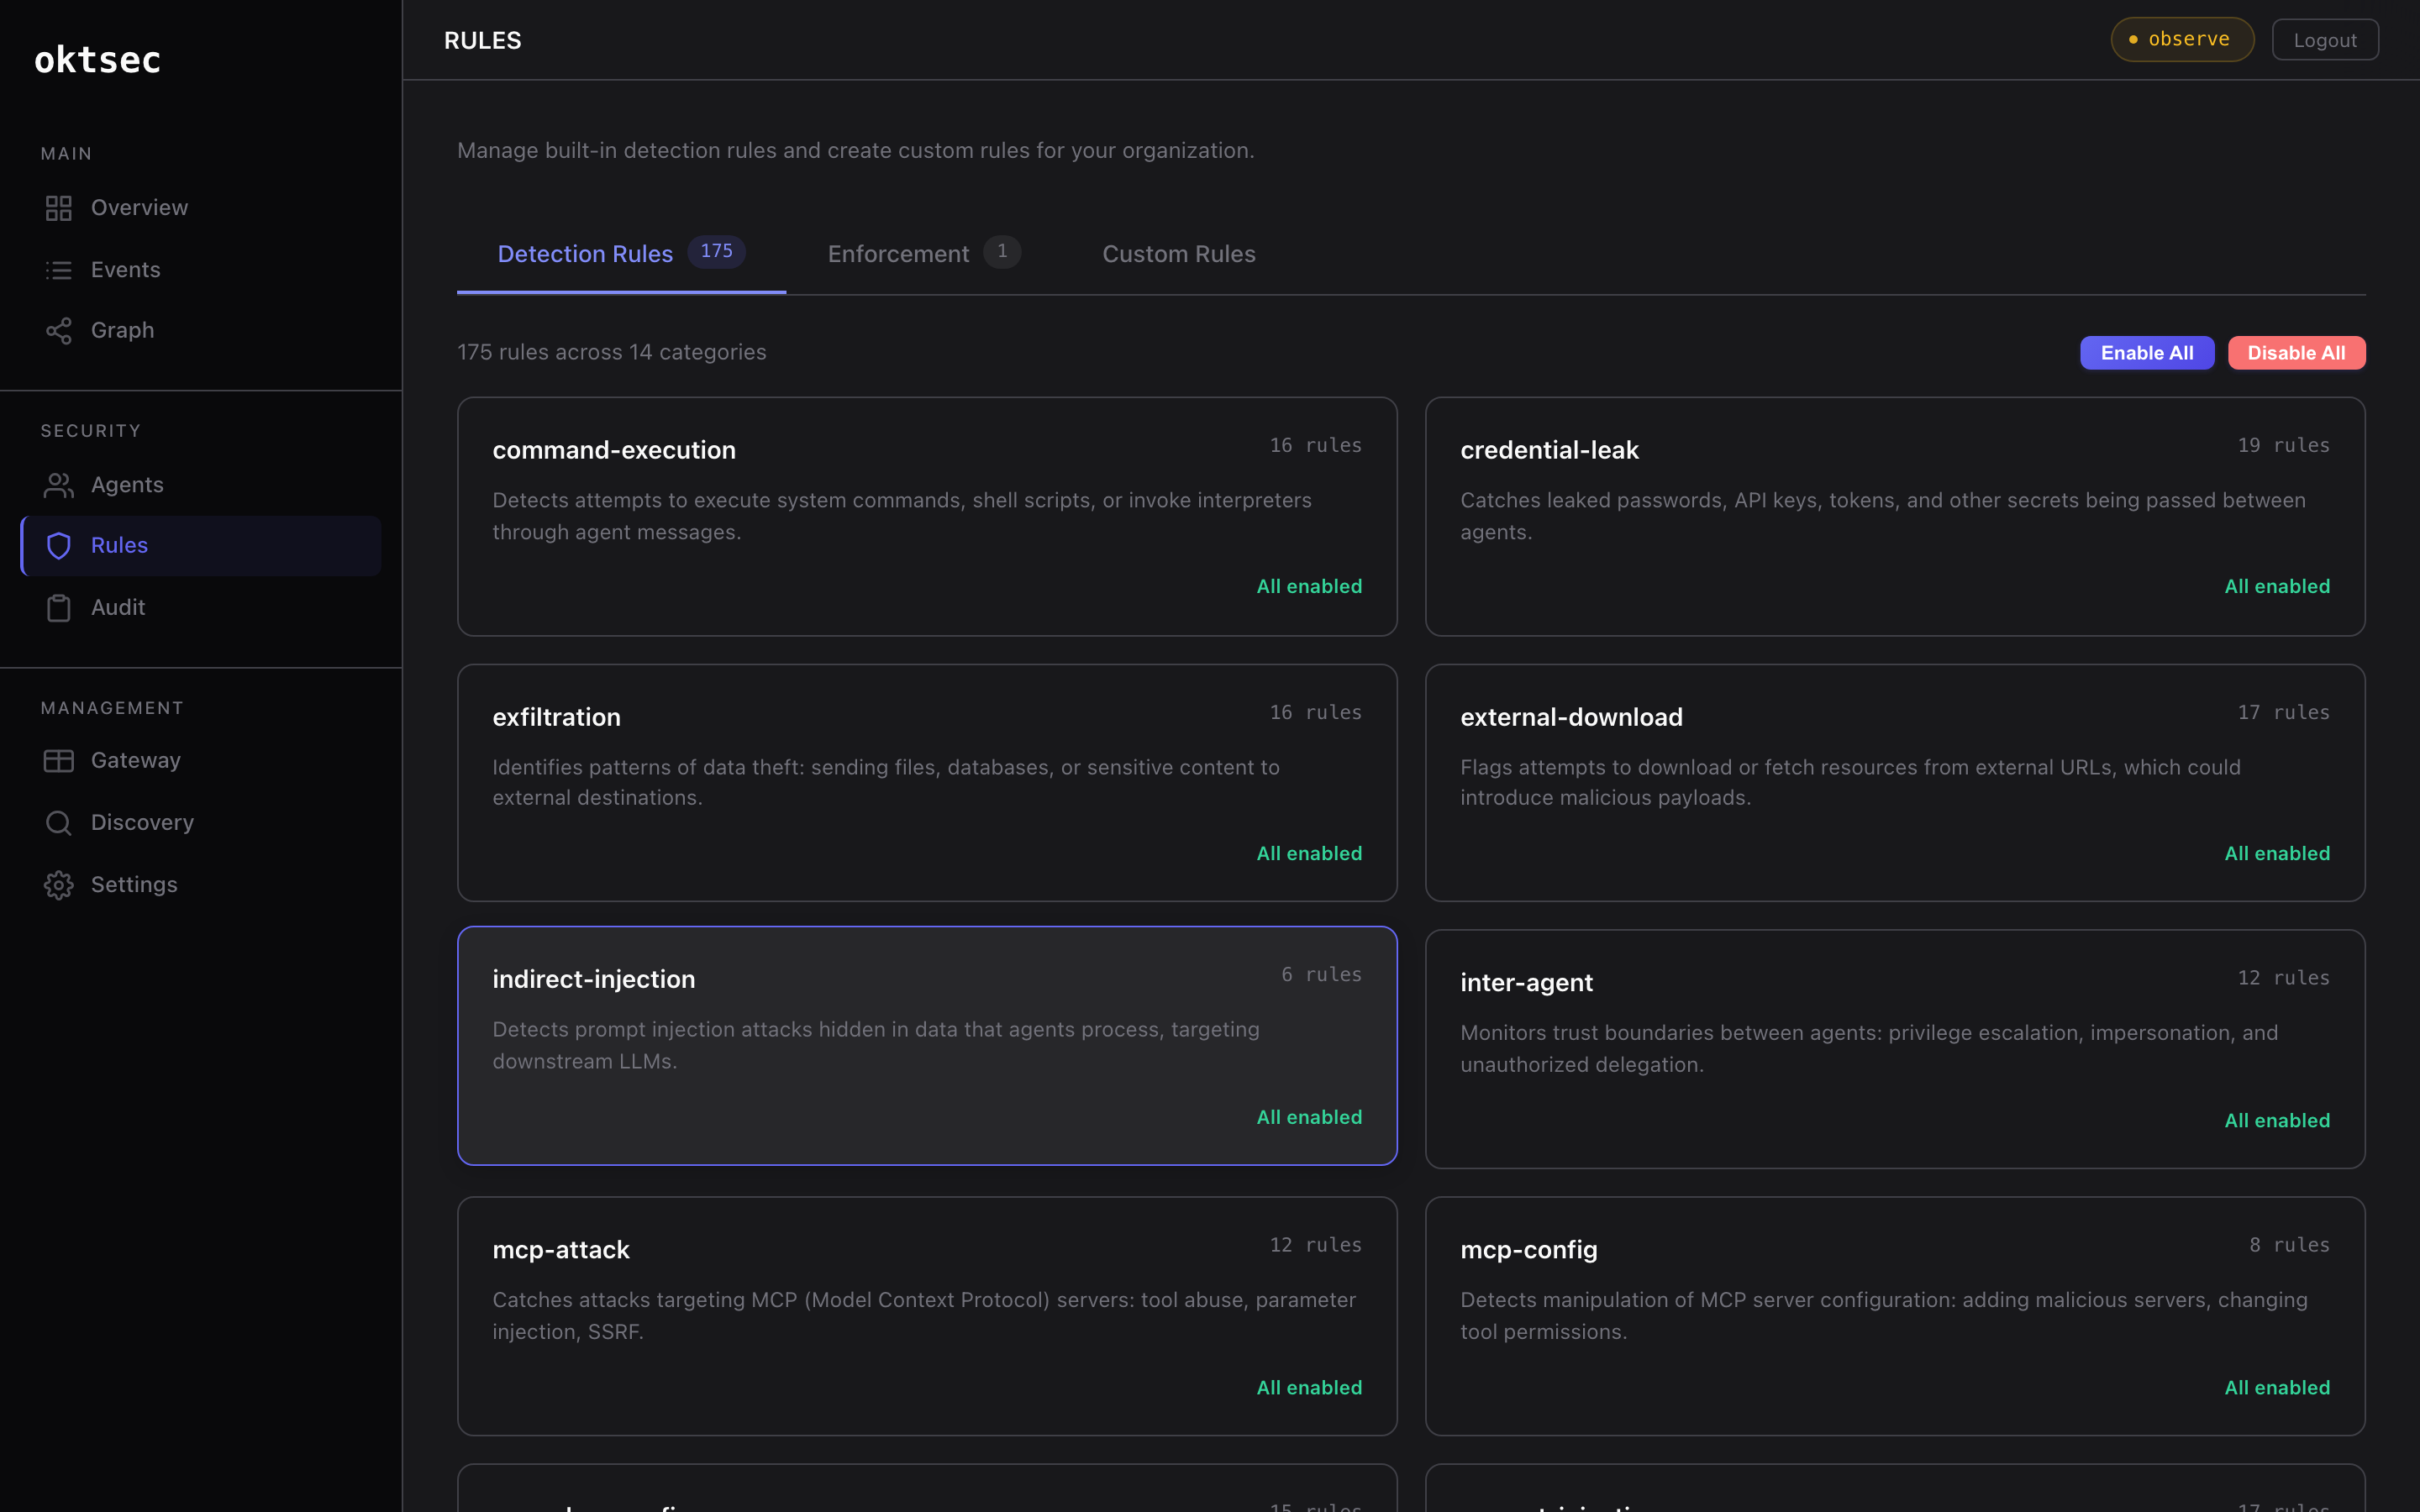Screen dimensions: 2420x1512
Task: Open the Custom Rules tab
Action: pyautogui.click(x=1178, y=253)
